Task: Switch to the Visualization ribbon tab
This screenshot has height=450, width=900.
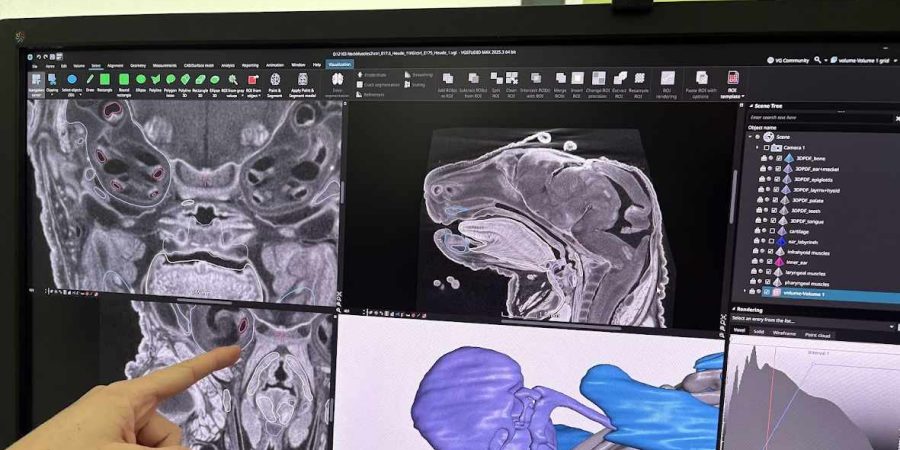Action: [x=339, y=64]
